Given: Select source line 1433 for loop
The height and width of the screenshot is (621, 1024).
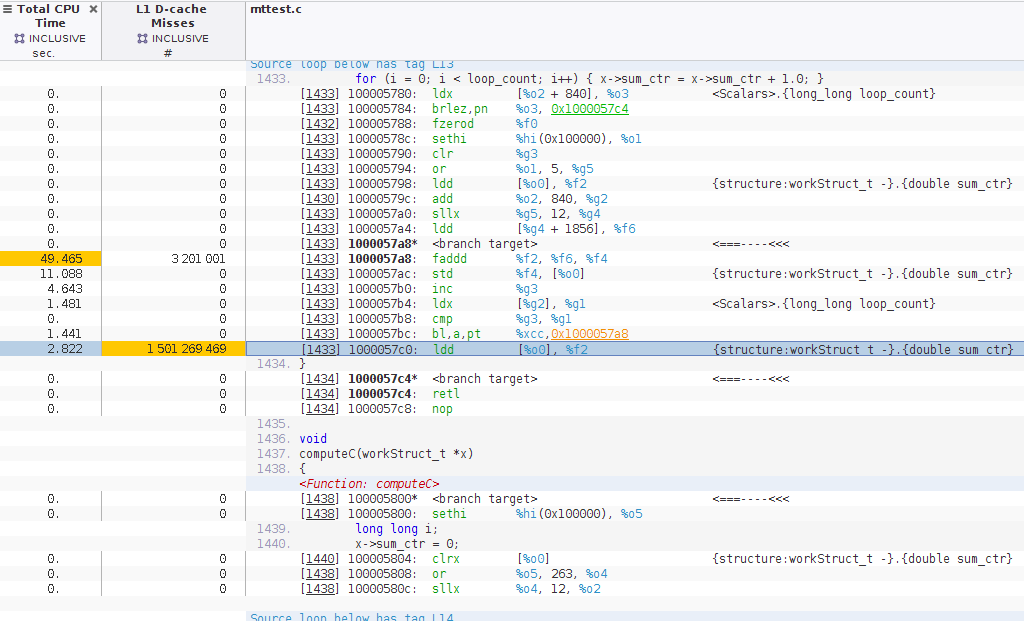Looking at the screenshot, I should coord(589,79).
